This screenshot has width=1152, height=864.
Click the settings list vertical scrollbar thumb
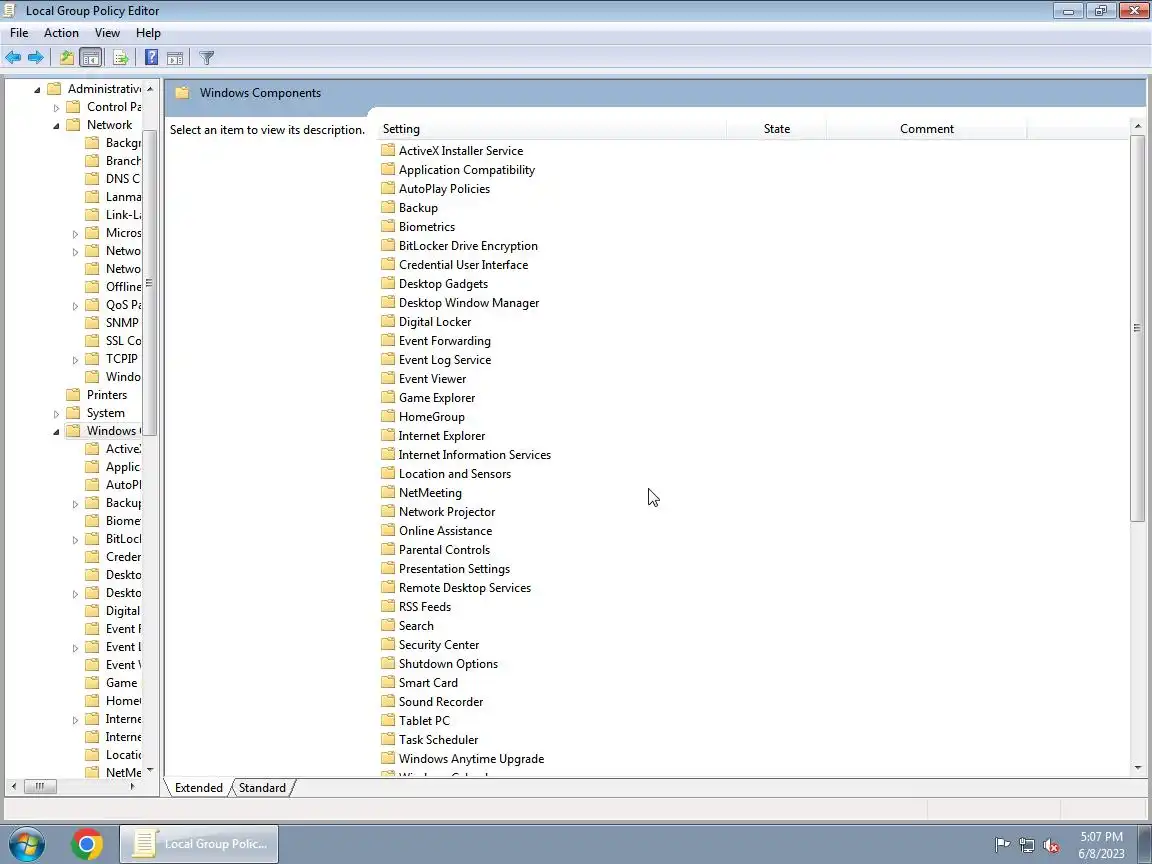pyautogui.click(x=1137, y=328)
